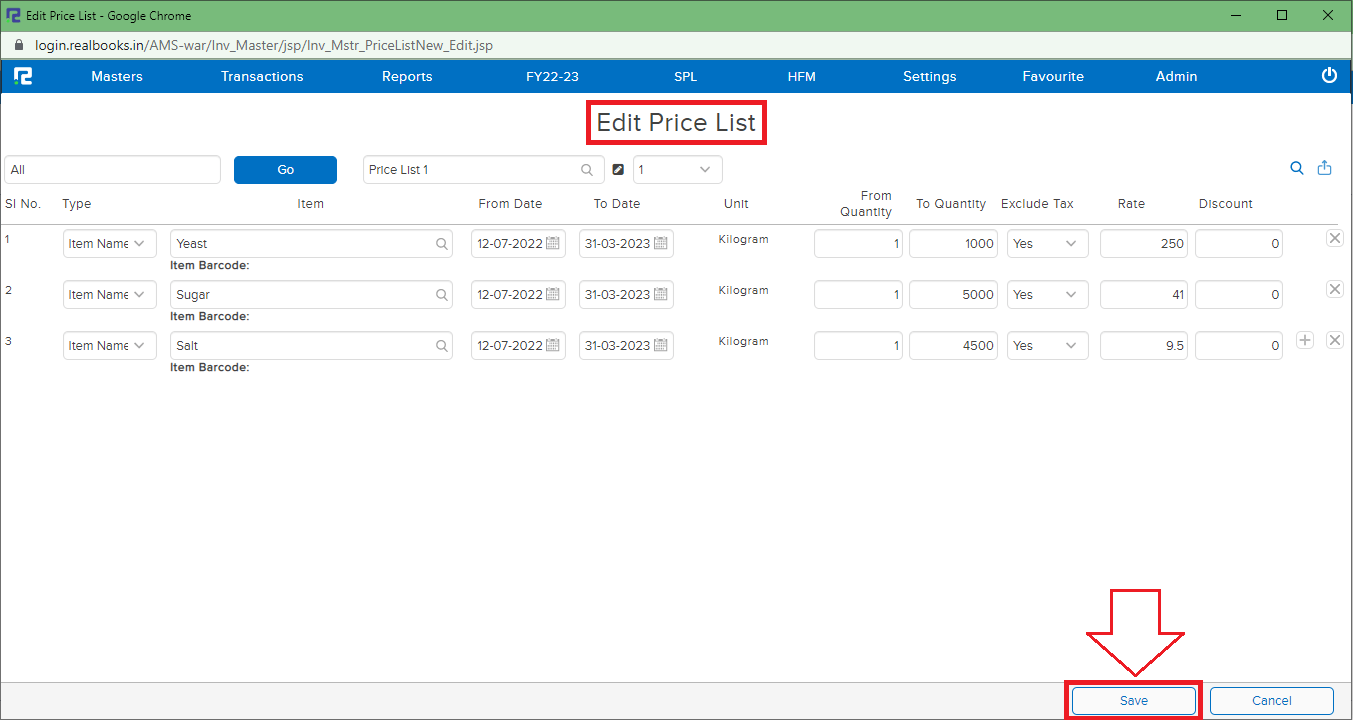Open the Reports menu
Image resolution: width=1353 pixels, height=720 pixels.
(407, 77)
